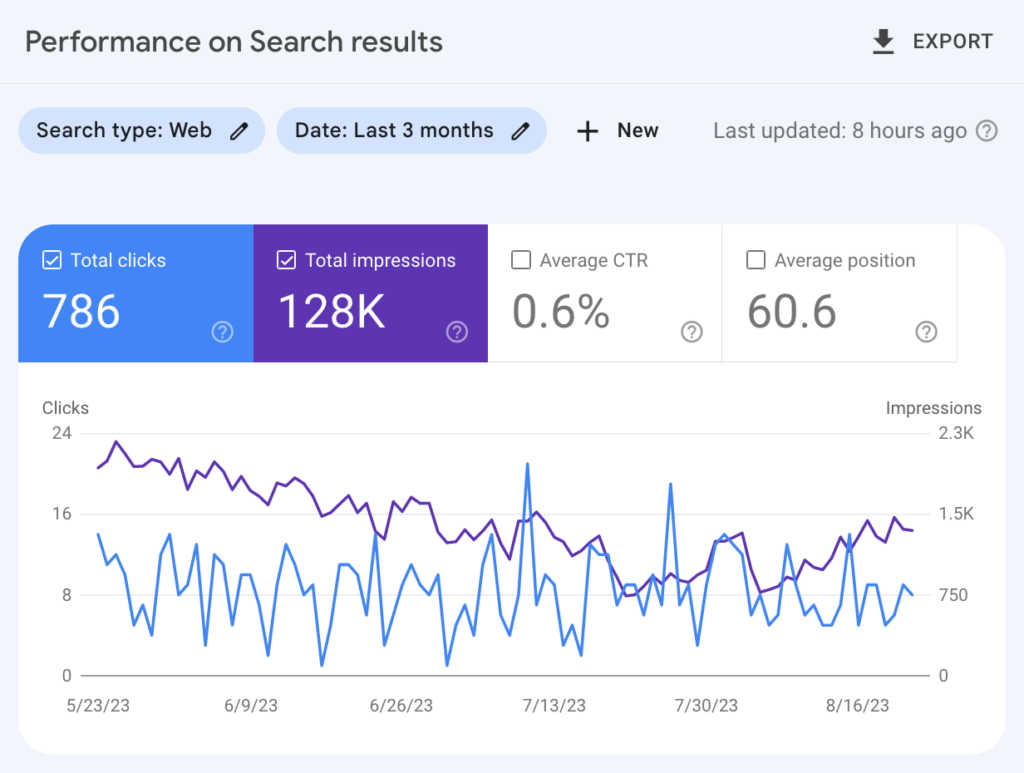Click the plus icon next to New
This screenshot has height=773, width=1024.
587,130
